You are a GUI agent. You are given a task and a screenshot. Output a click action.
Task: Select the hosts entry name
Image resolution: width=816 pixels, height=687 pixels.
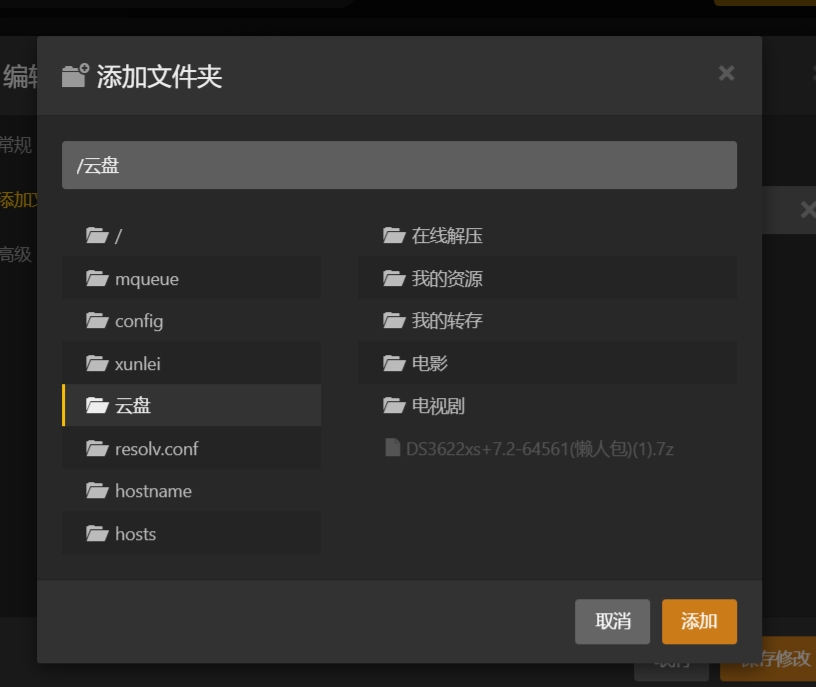(x=135, y=533)
